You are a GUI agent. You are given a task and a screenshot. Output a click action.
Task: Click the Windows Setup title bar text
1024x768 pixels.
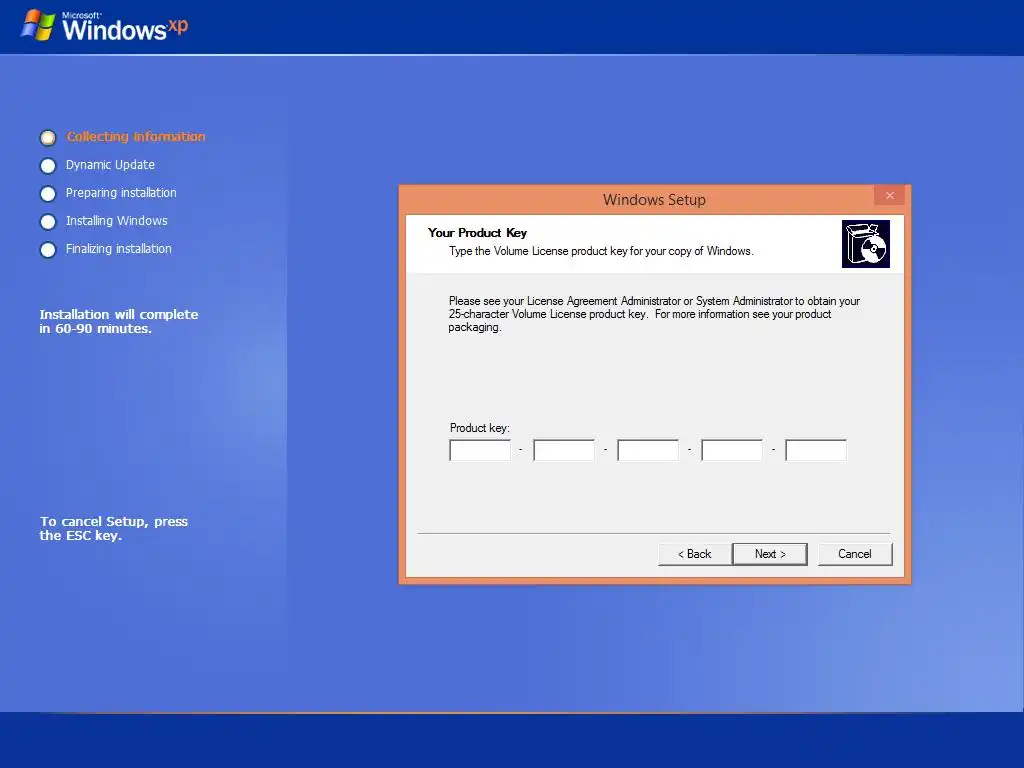(x=654, y=200)
